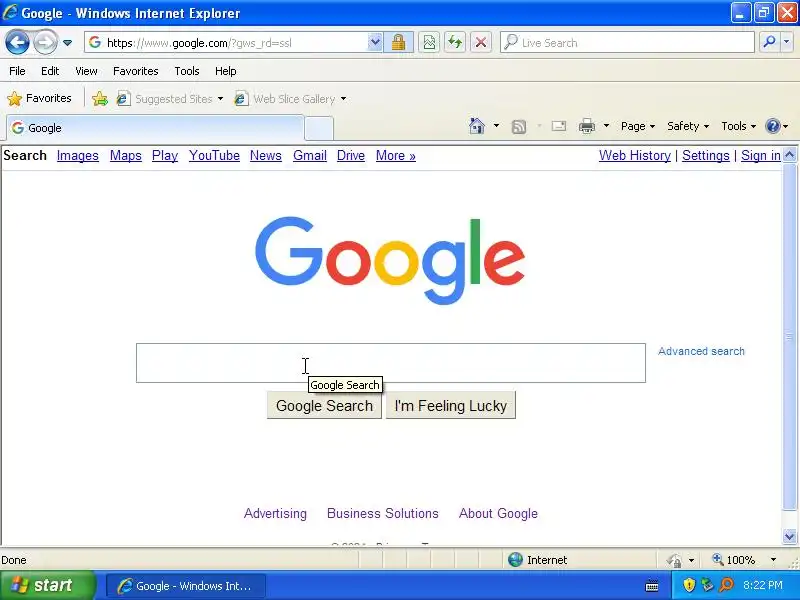The image size is (800, 600).
Task: Open the About Google footer link
Action: pos(498,513)
